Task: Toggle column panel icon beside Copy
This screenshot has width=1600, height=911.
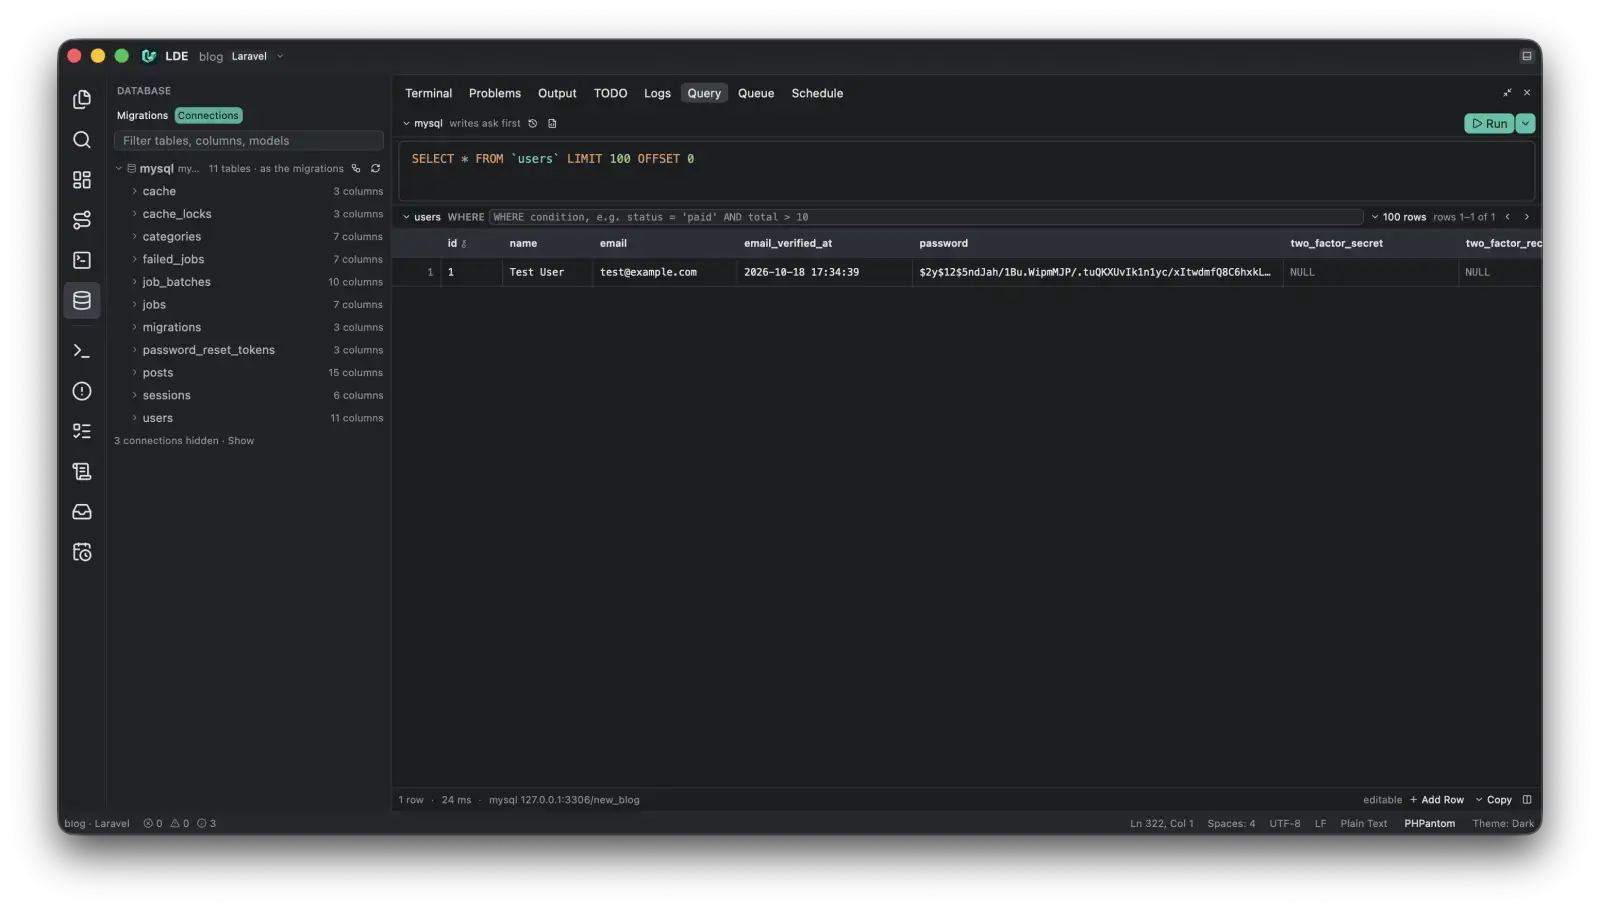Action: (x=1527, y=800)
